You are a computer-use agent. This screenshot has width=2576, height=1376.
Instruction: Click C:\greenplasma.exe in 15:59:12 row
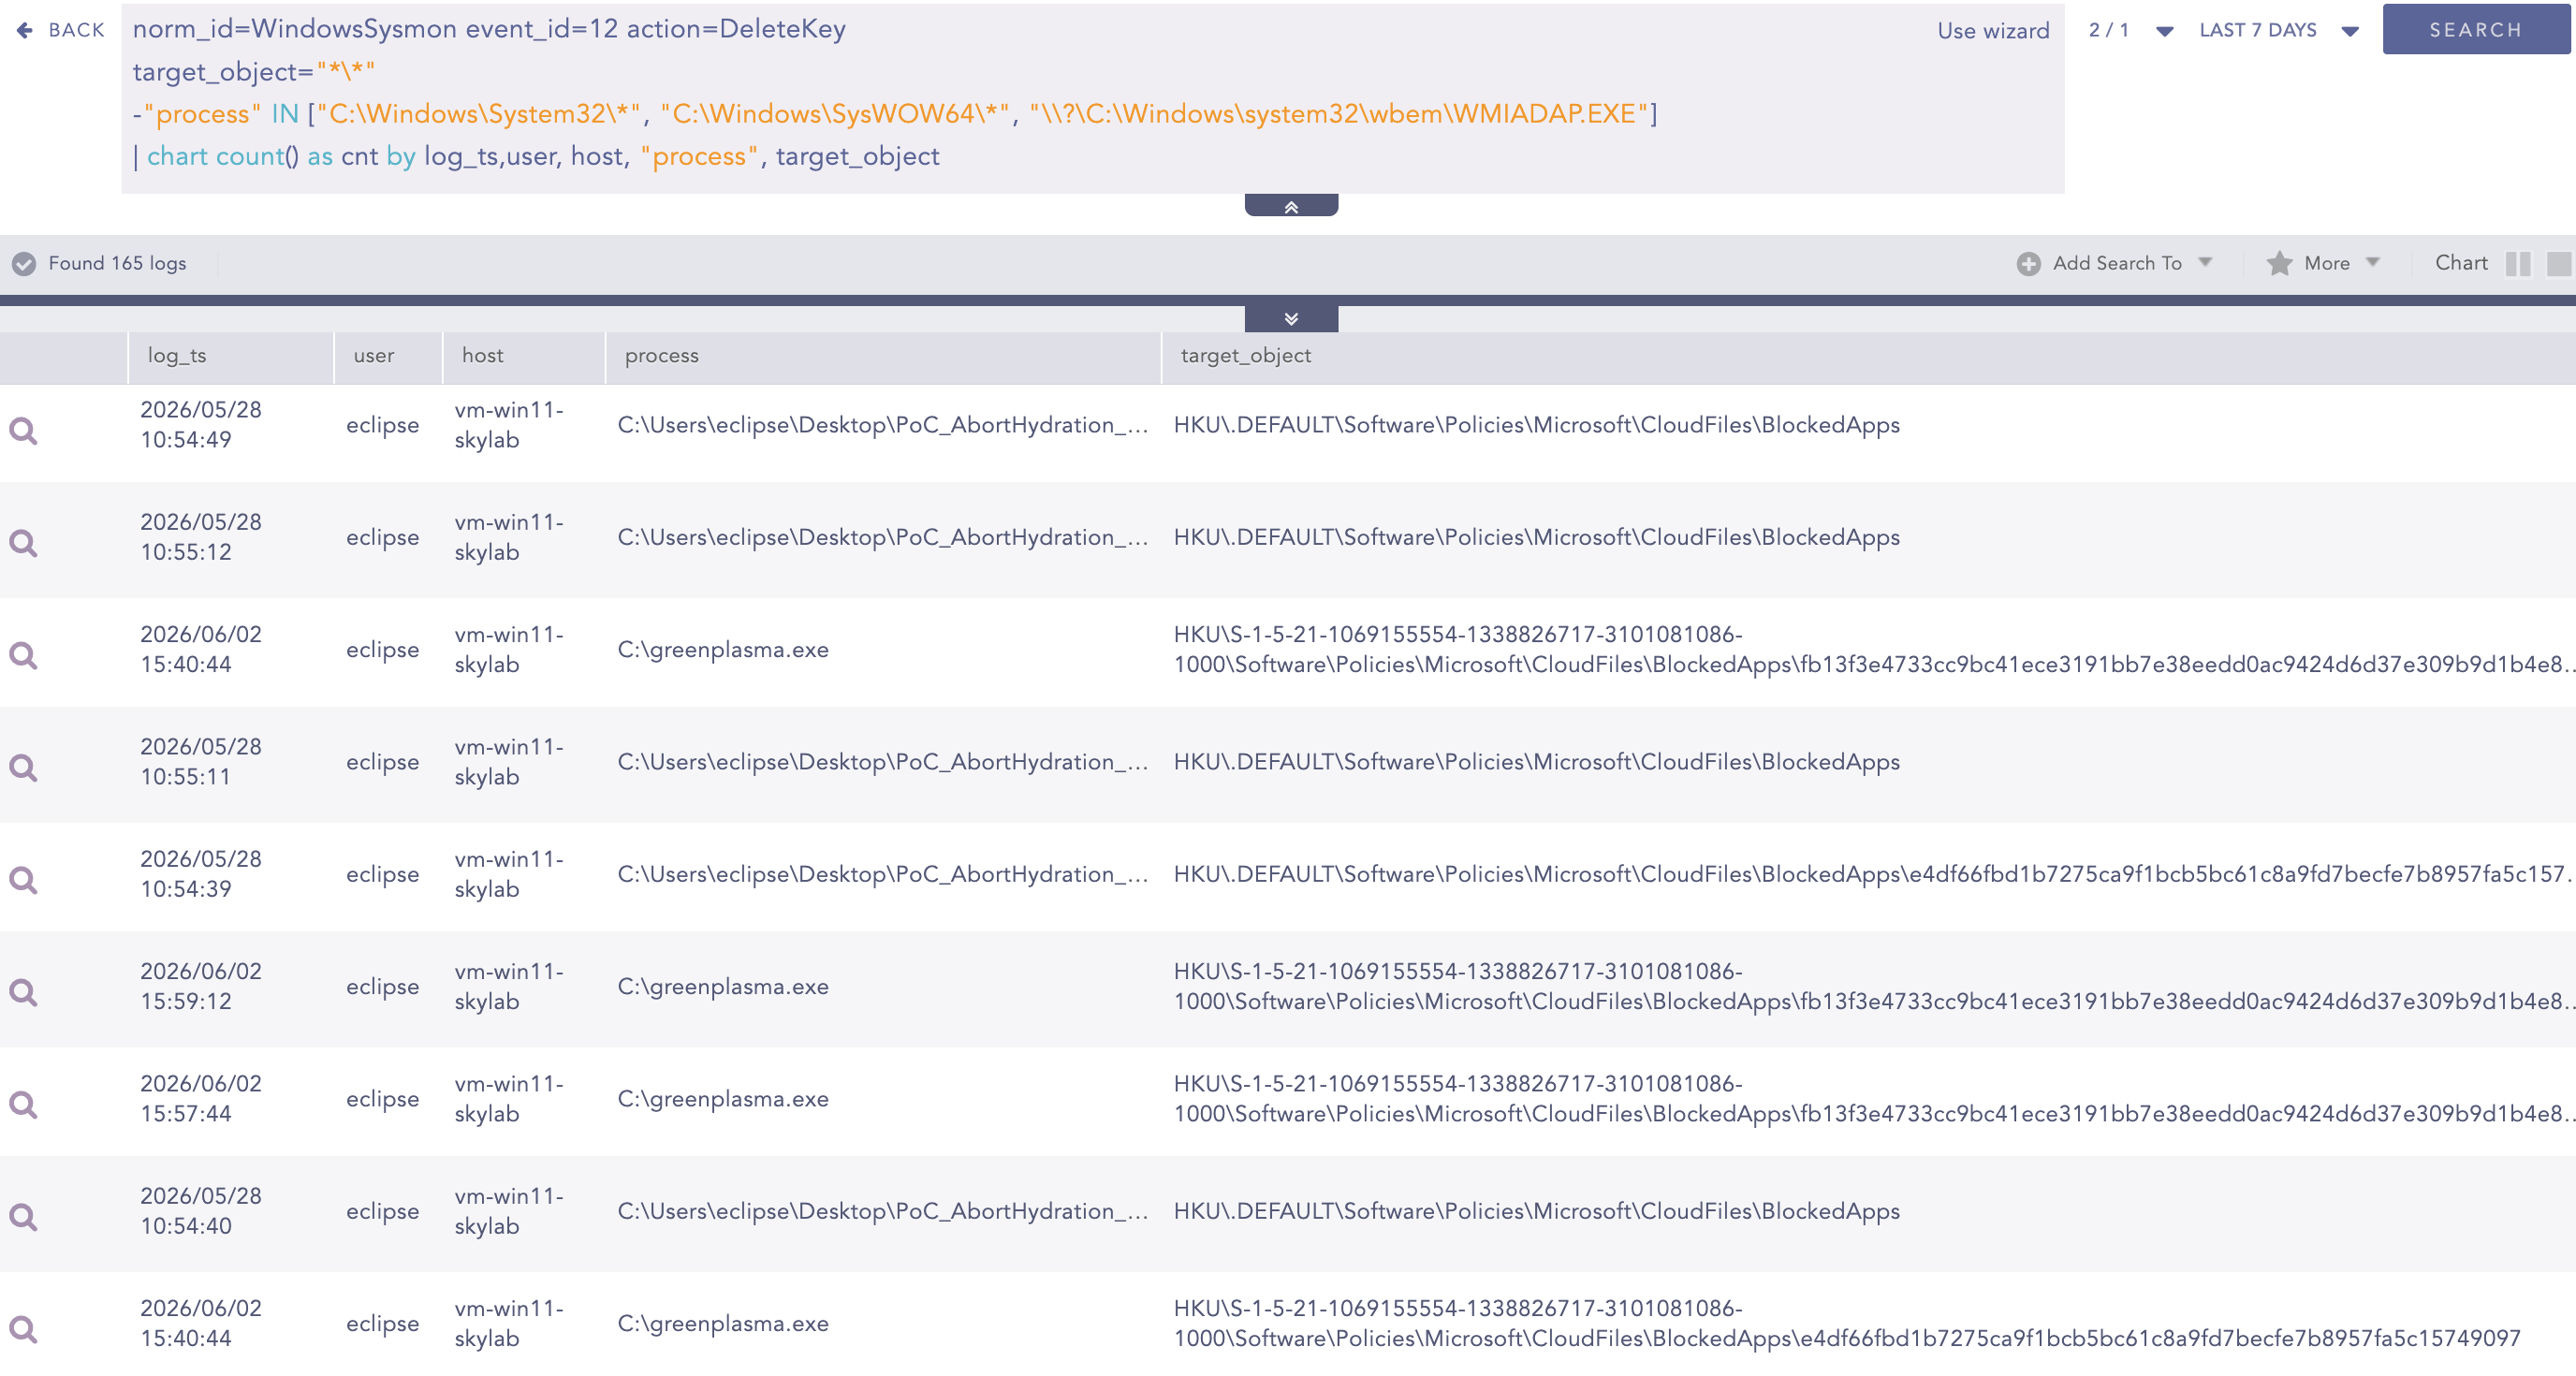[723, 987]
